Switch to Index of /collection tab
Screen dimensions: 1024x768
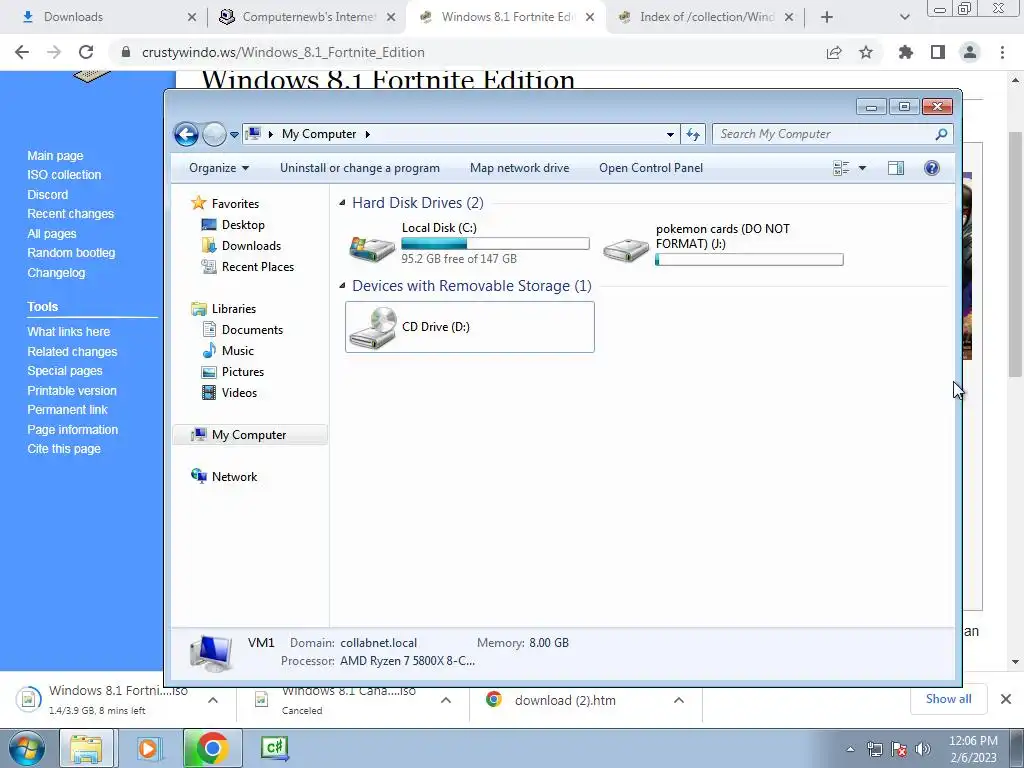tap(705, 17)
